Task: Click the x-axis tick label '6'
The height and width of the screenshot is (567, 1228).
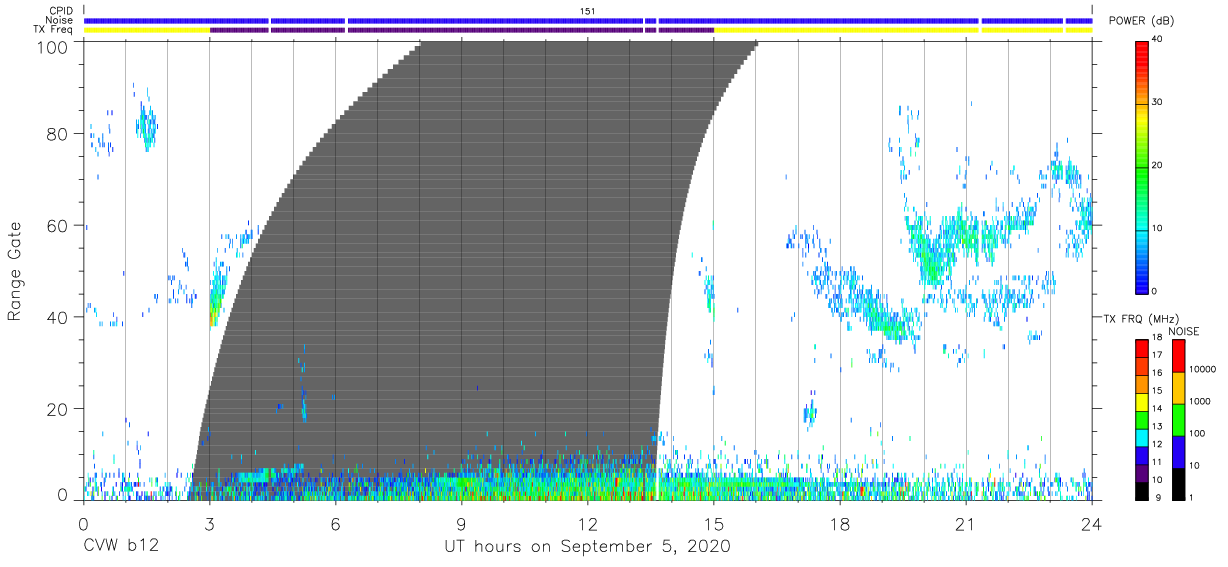Action: pos(335,525)
